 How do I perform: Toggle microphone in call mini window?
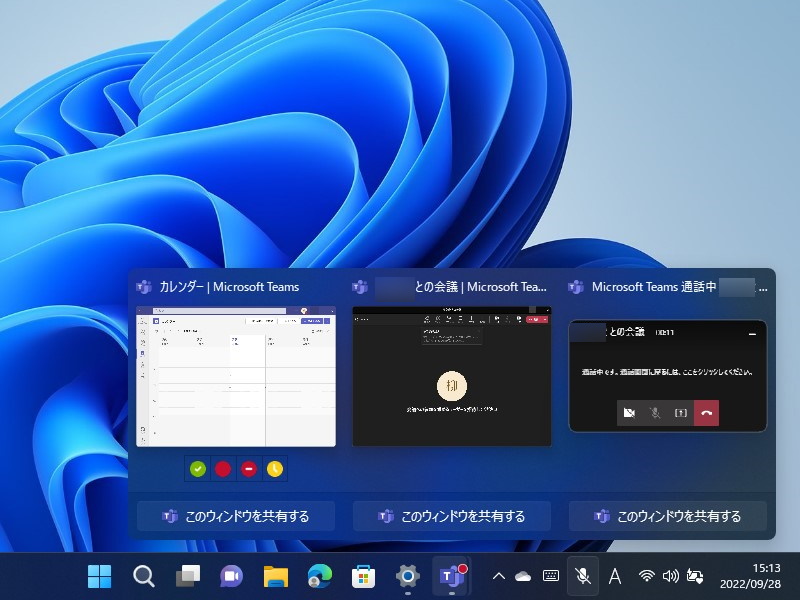[x=655, y=413]
